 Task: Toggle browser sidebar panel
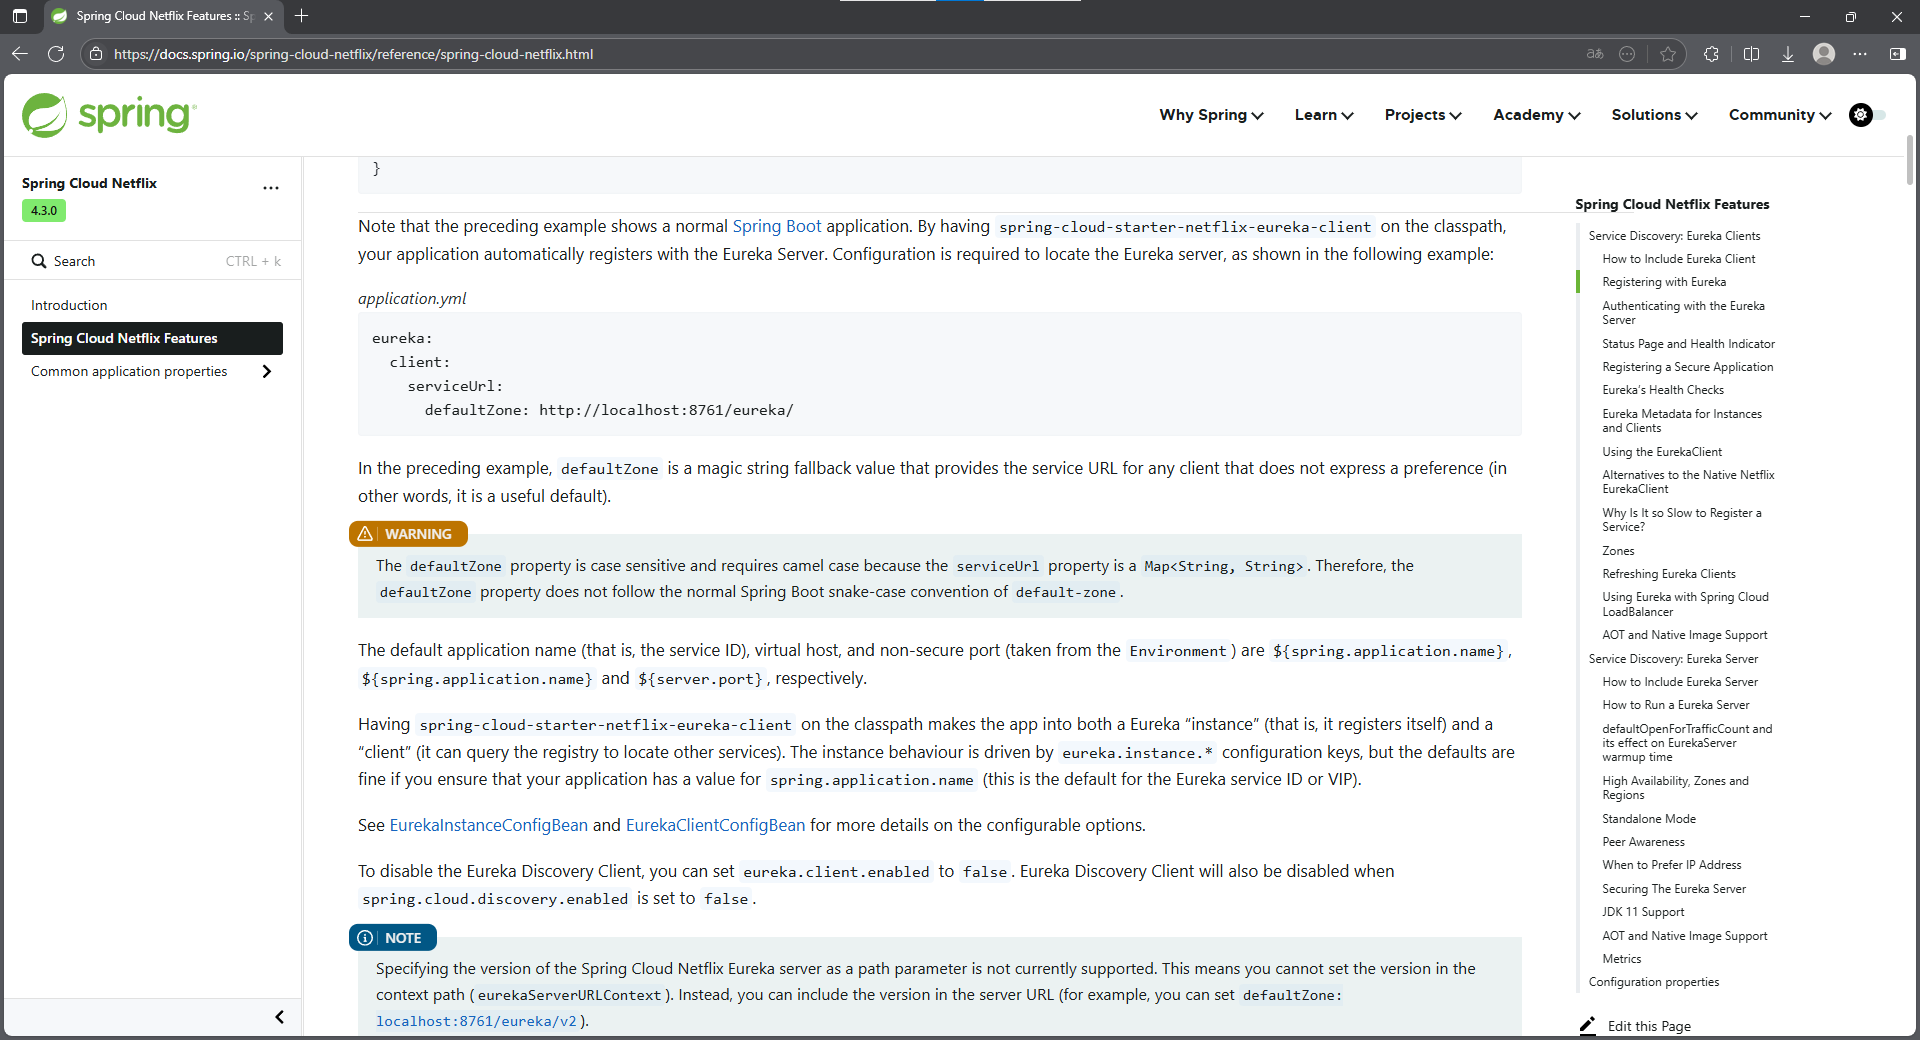[x=1897, y=54]
